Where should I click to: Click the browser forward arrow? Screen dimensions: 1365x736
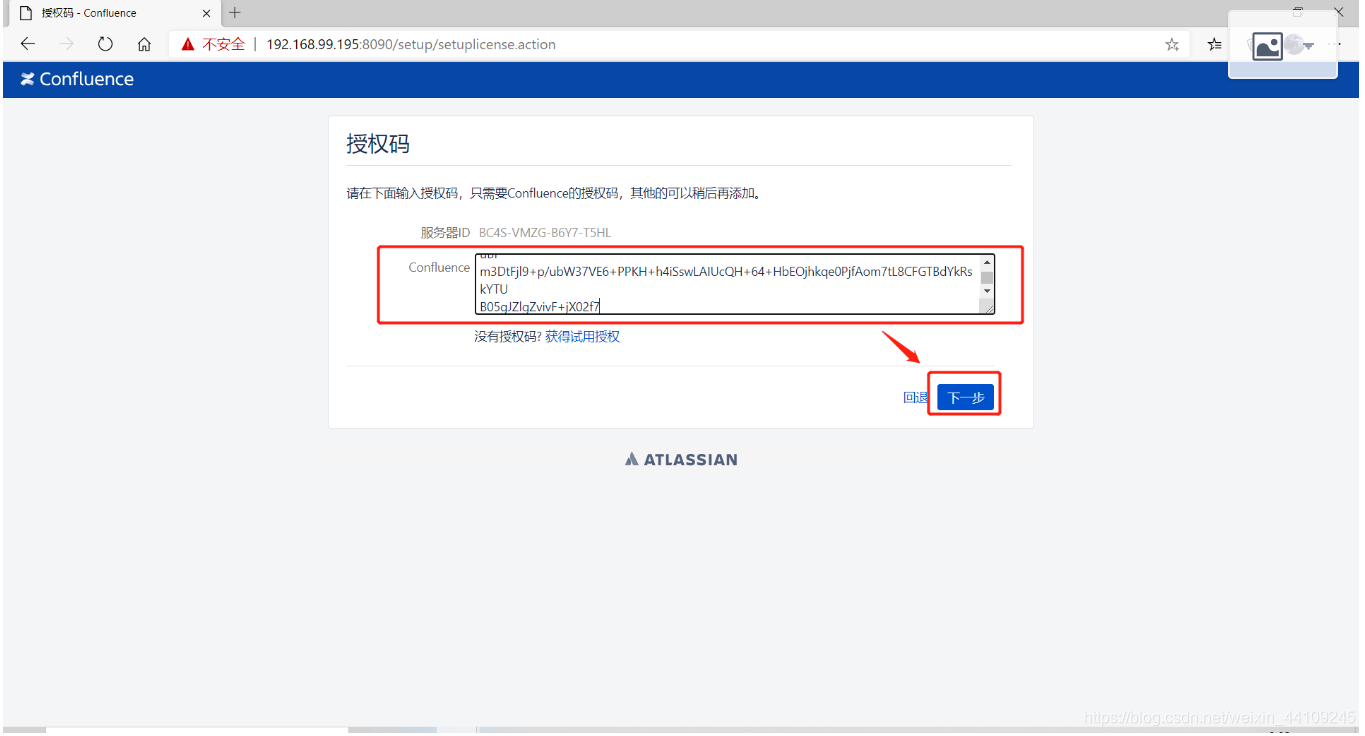[x=67, y=44]
